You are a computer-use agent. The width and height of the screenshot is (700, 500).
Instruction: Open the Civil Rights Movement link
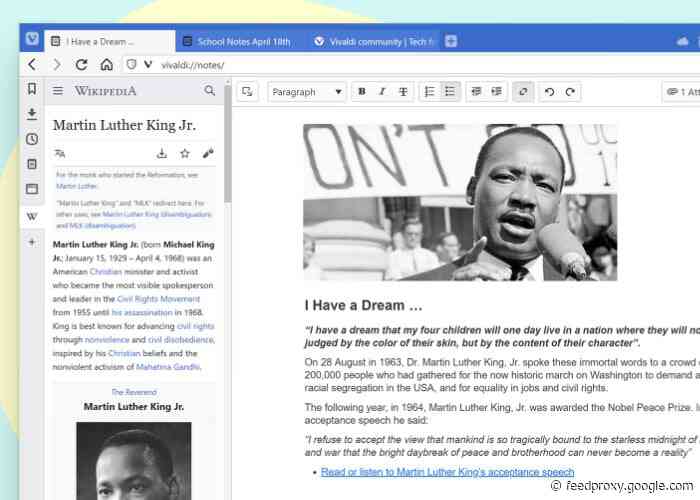tap(158, 299)
